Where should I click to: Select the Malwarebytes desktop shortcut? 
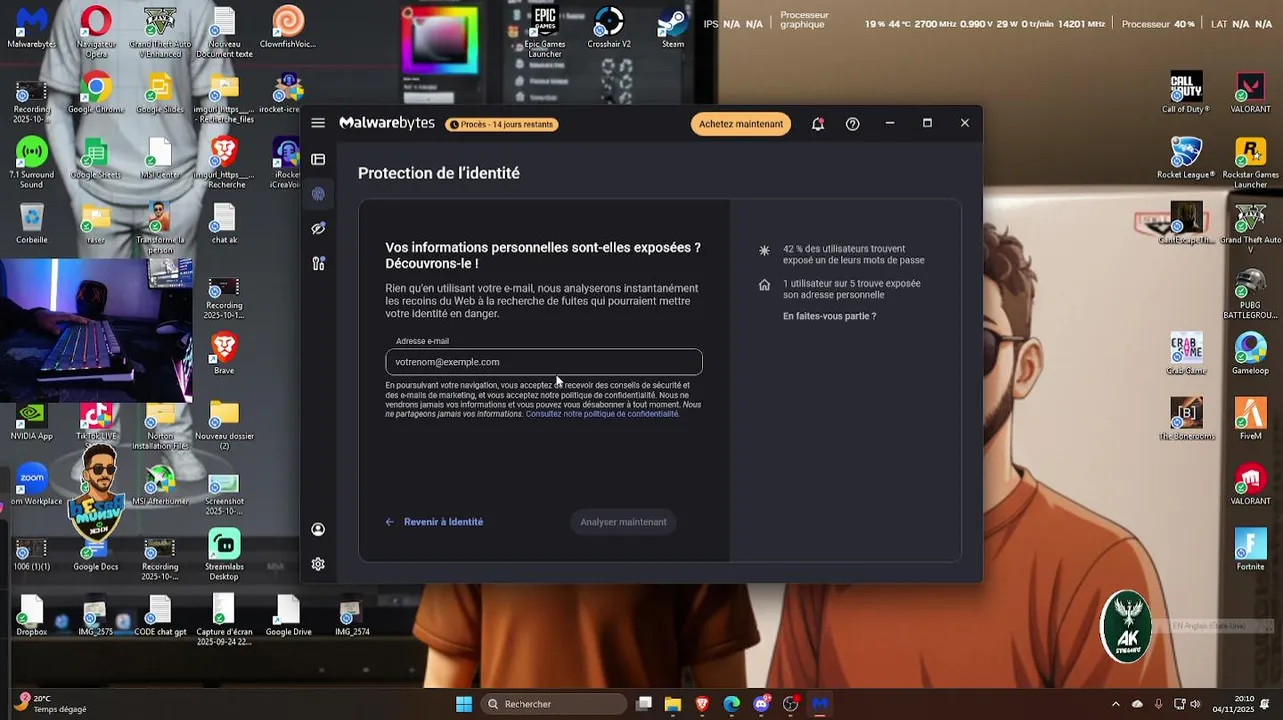tap(32, 28)
